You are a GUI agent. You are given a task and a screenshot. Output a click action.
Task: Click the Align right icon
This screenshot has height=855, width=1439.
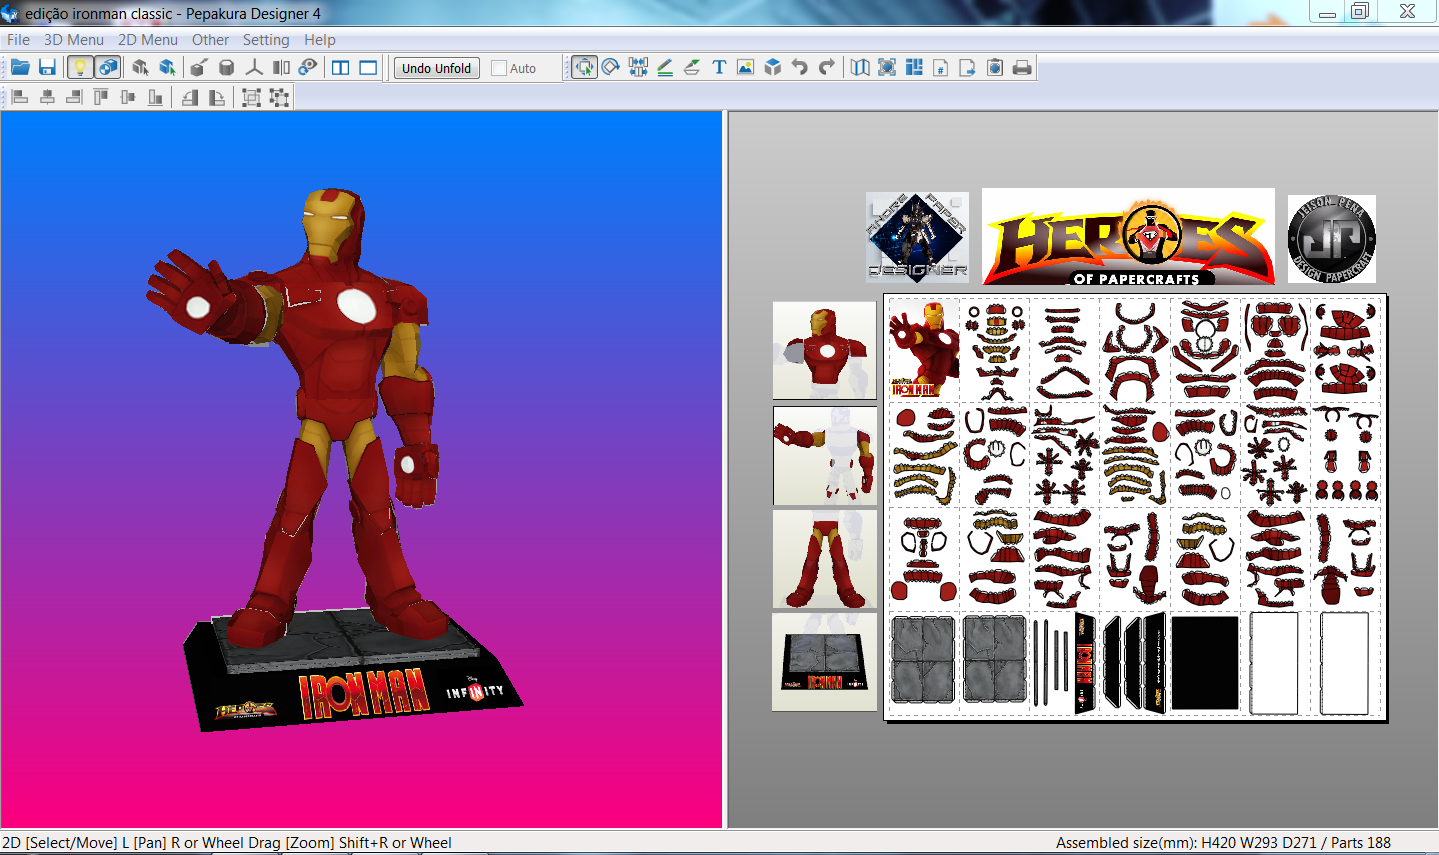coord(74,97)
